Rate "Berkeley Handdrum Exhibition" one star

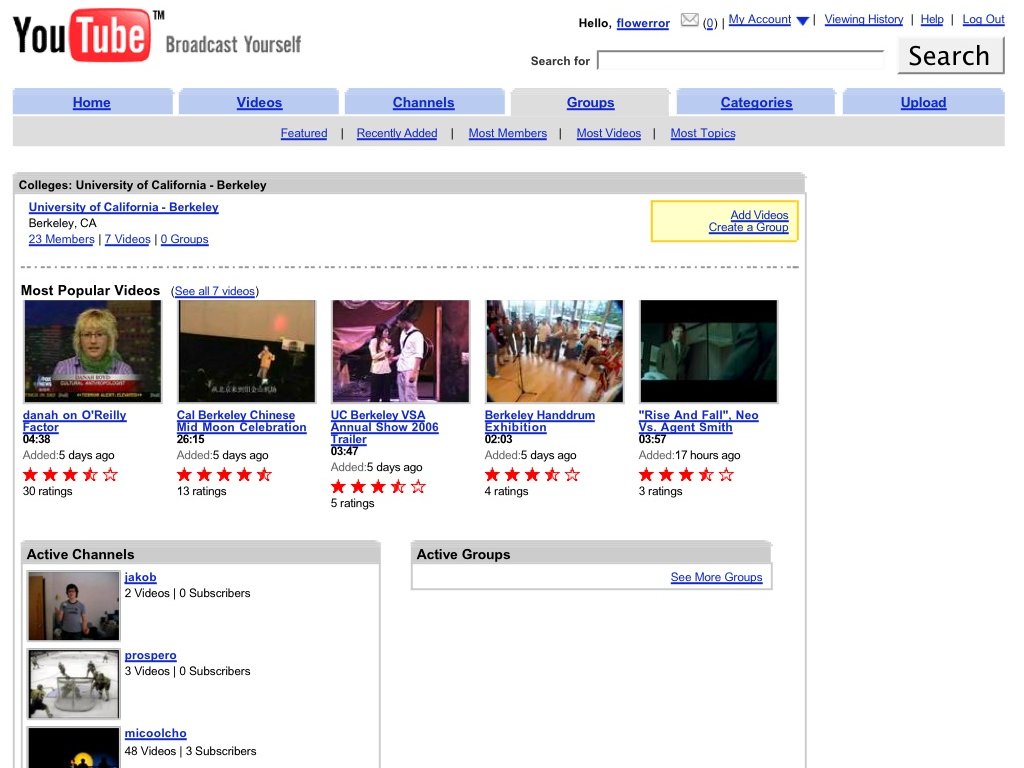(x=492, y=474)
